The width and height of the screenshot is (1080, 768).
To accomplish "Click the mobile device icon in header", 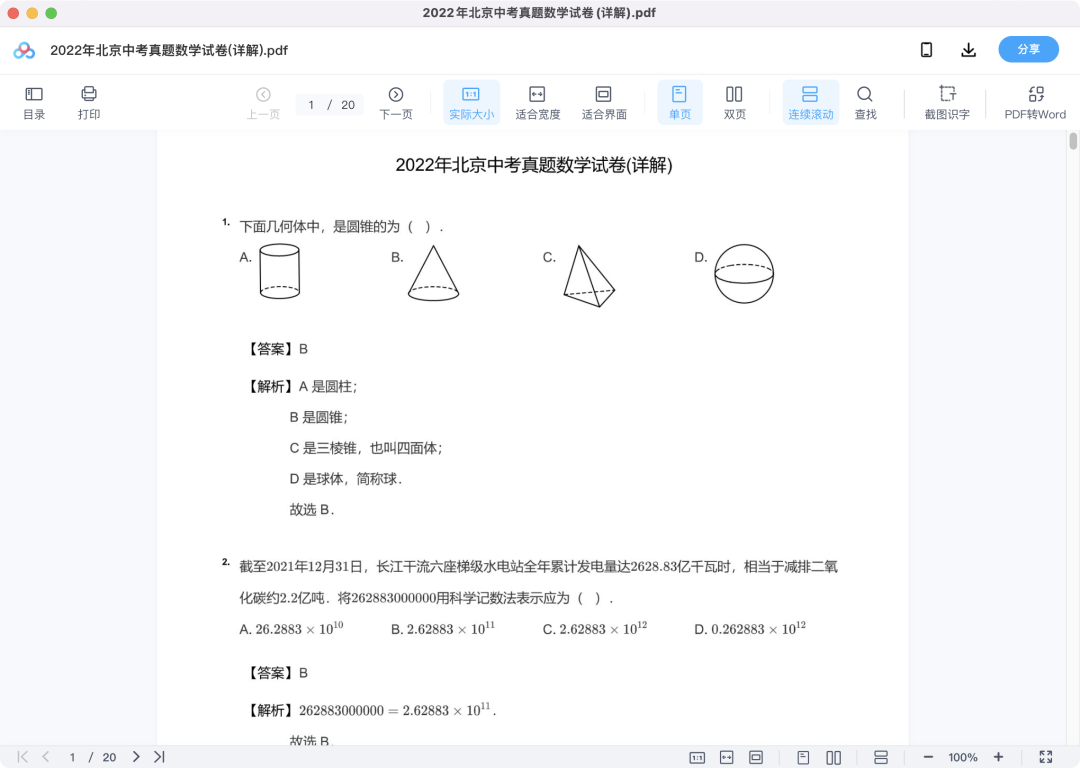I will [x=926, y=50].
